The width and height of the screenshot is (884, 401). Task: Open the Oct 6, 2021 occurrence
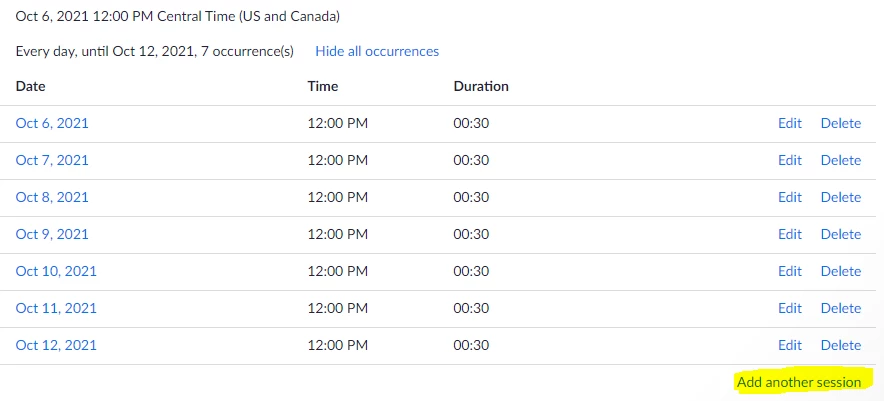click(52, 123)
